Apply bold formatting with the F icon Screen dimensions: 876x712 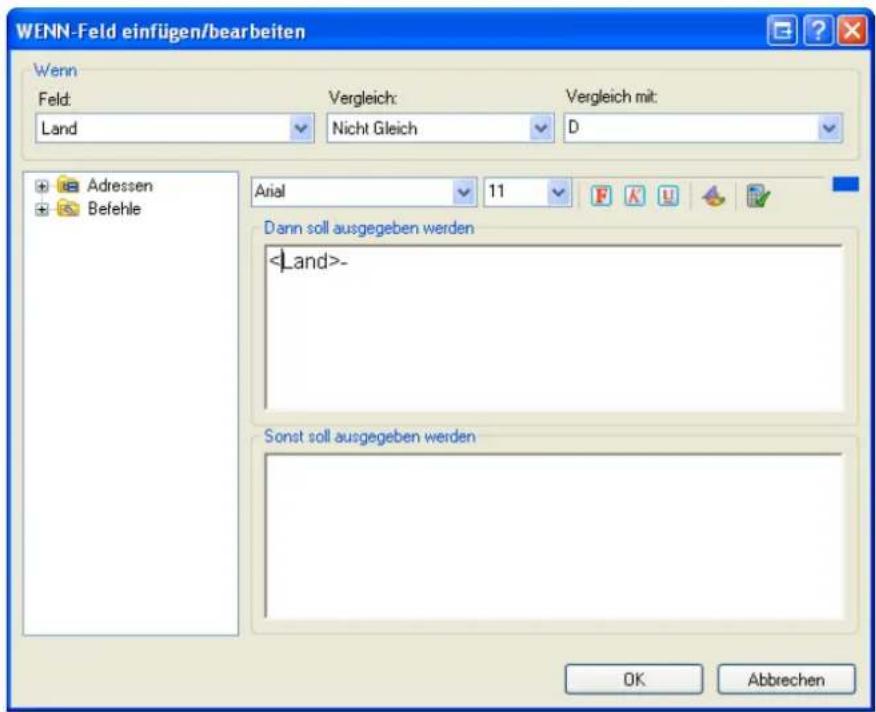coord(601,196)
